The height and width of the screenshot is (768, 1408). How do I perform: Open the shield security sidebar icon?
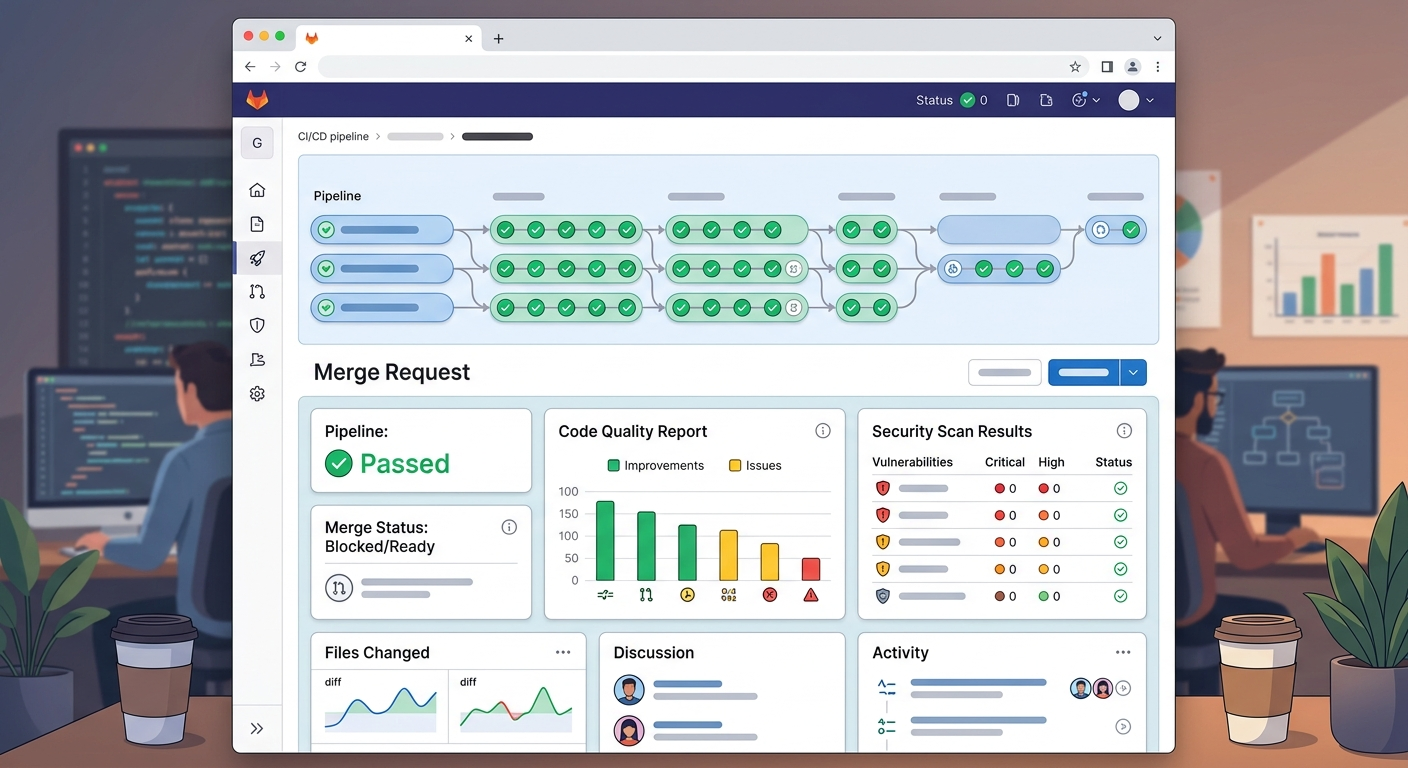[257, 325]
